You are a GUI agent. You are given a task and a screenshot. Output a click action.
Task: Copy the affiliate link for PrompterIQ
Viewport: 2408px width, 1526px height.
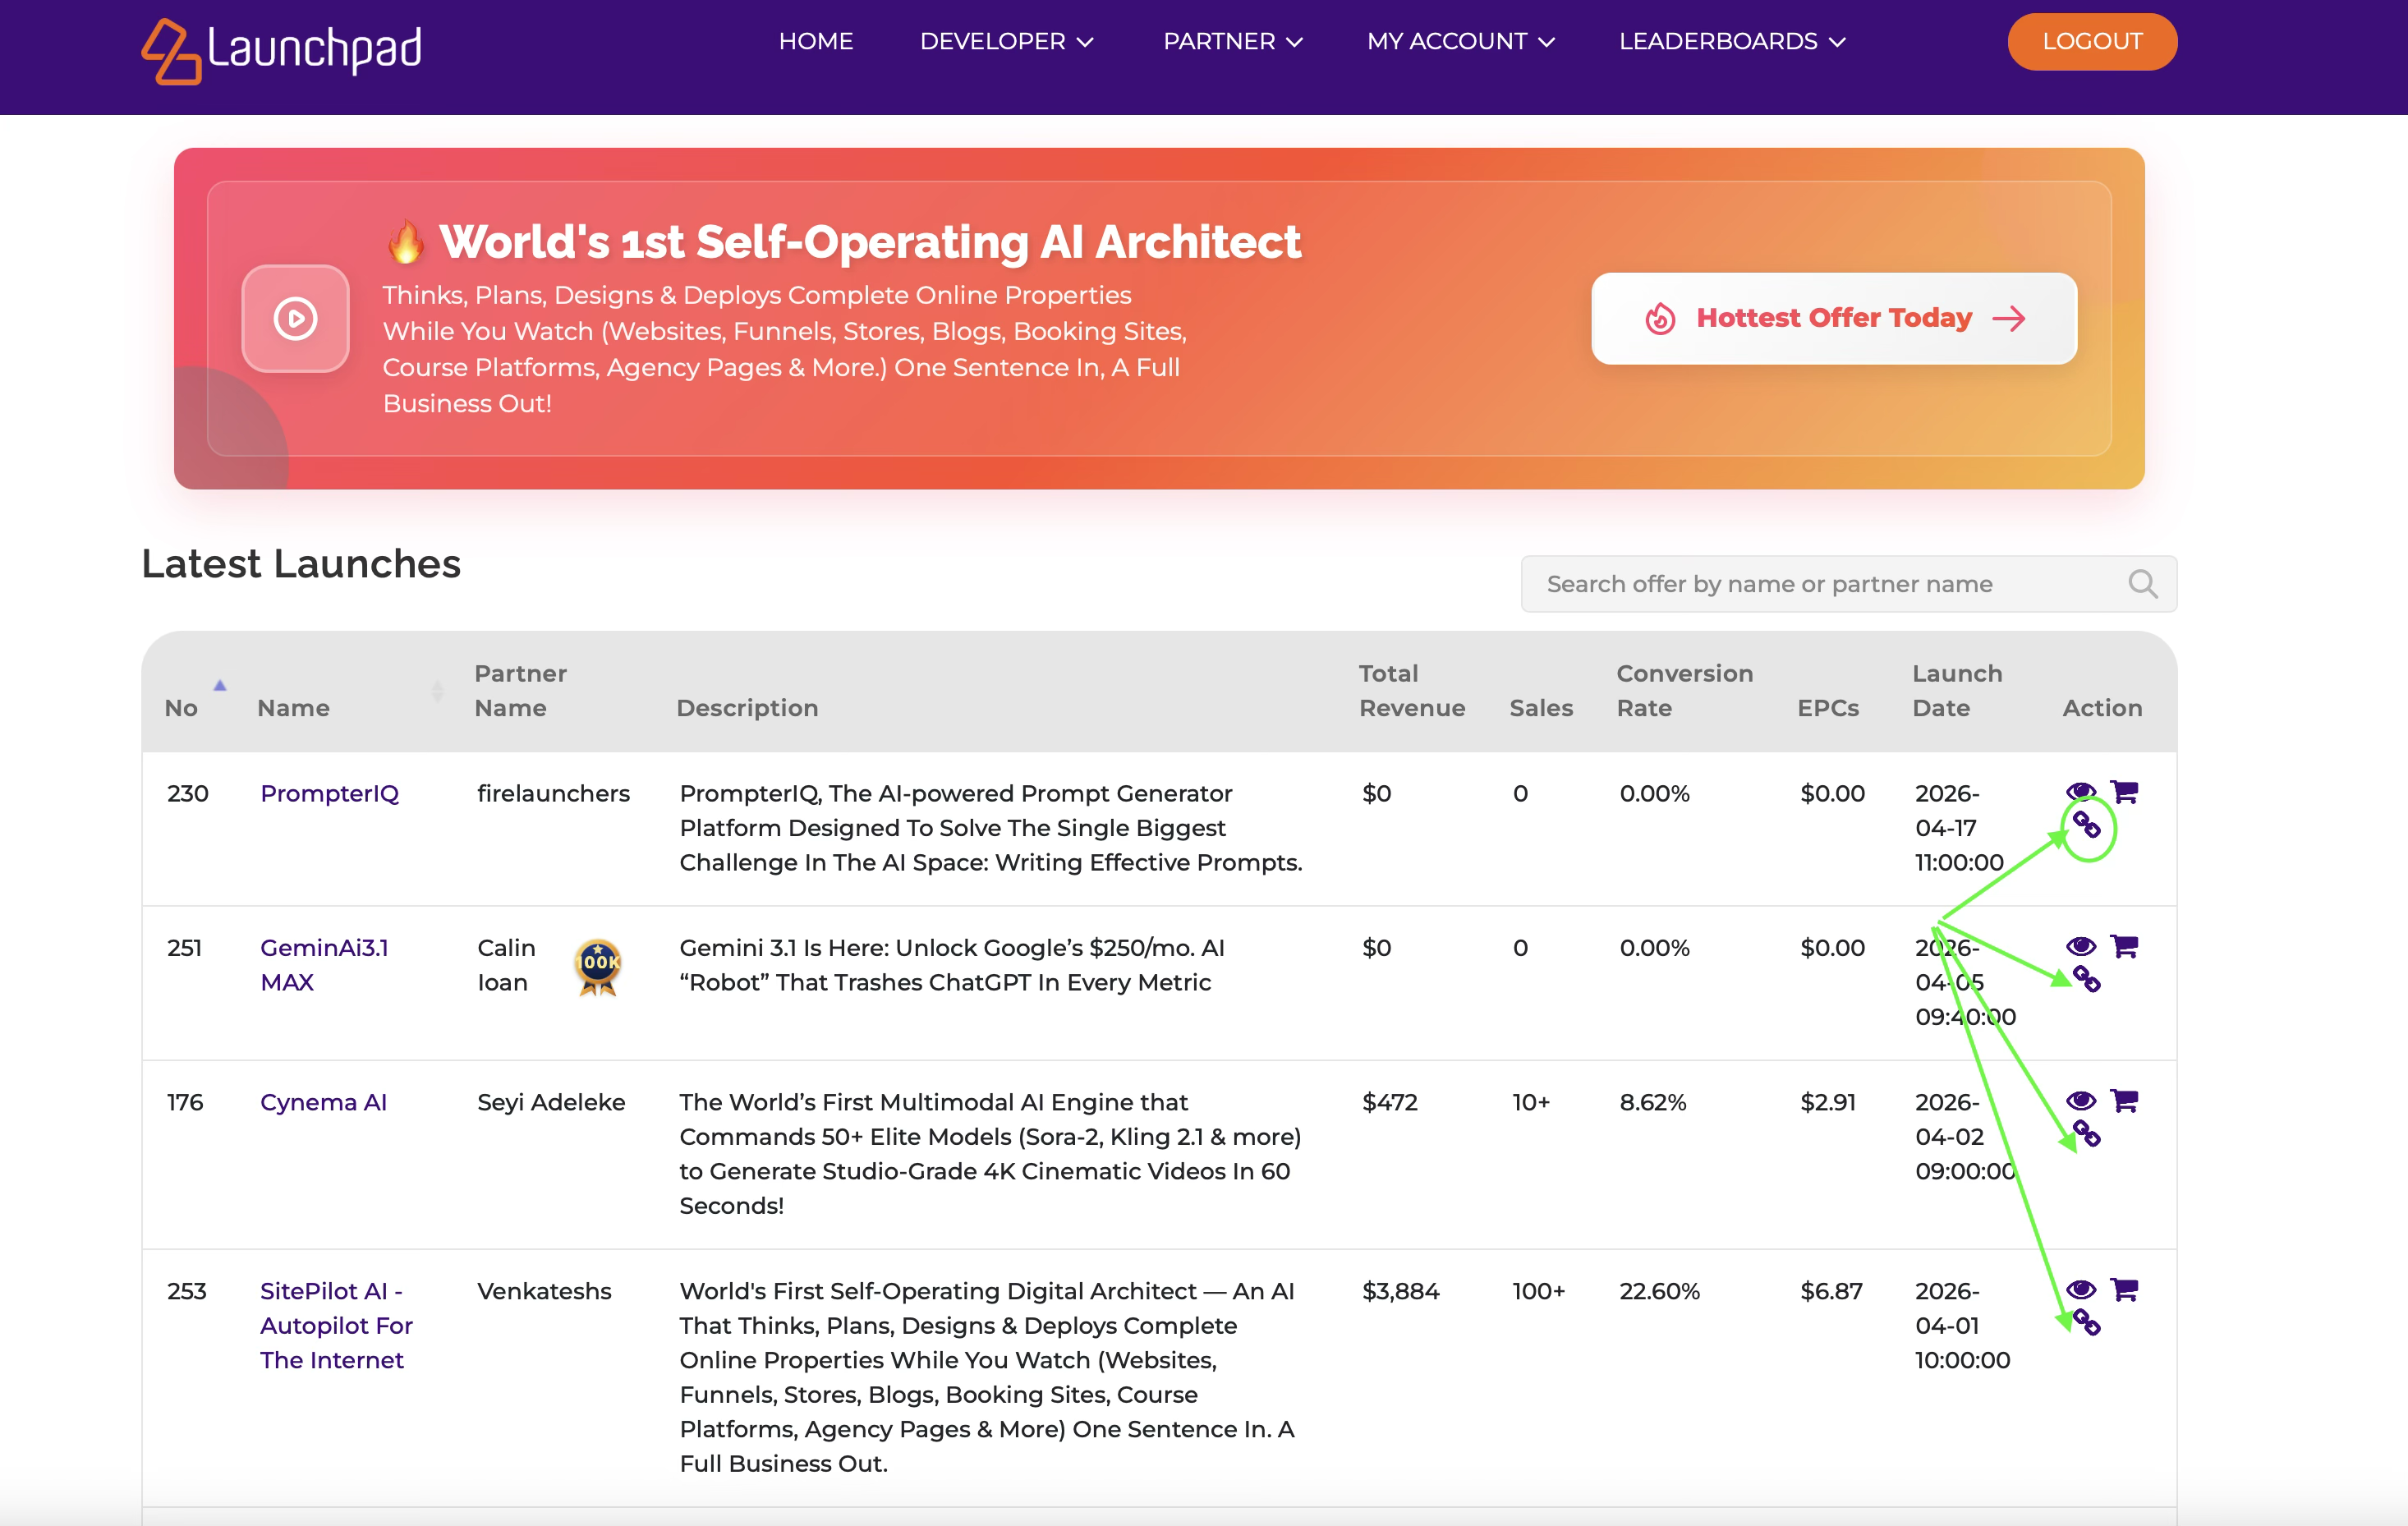(2086, 825)
